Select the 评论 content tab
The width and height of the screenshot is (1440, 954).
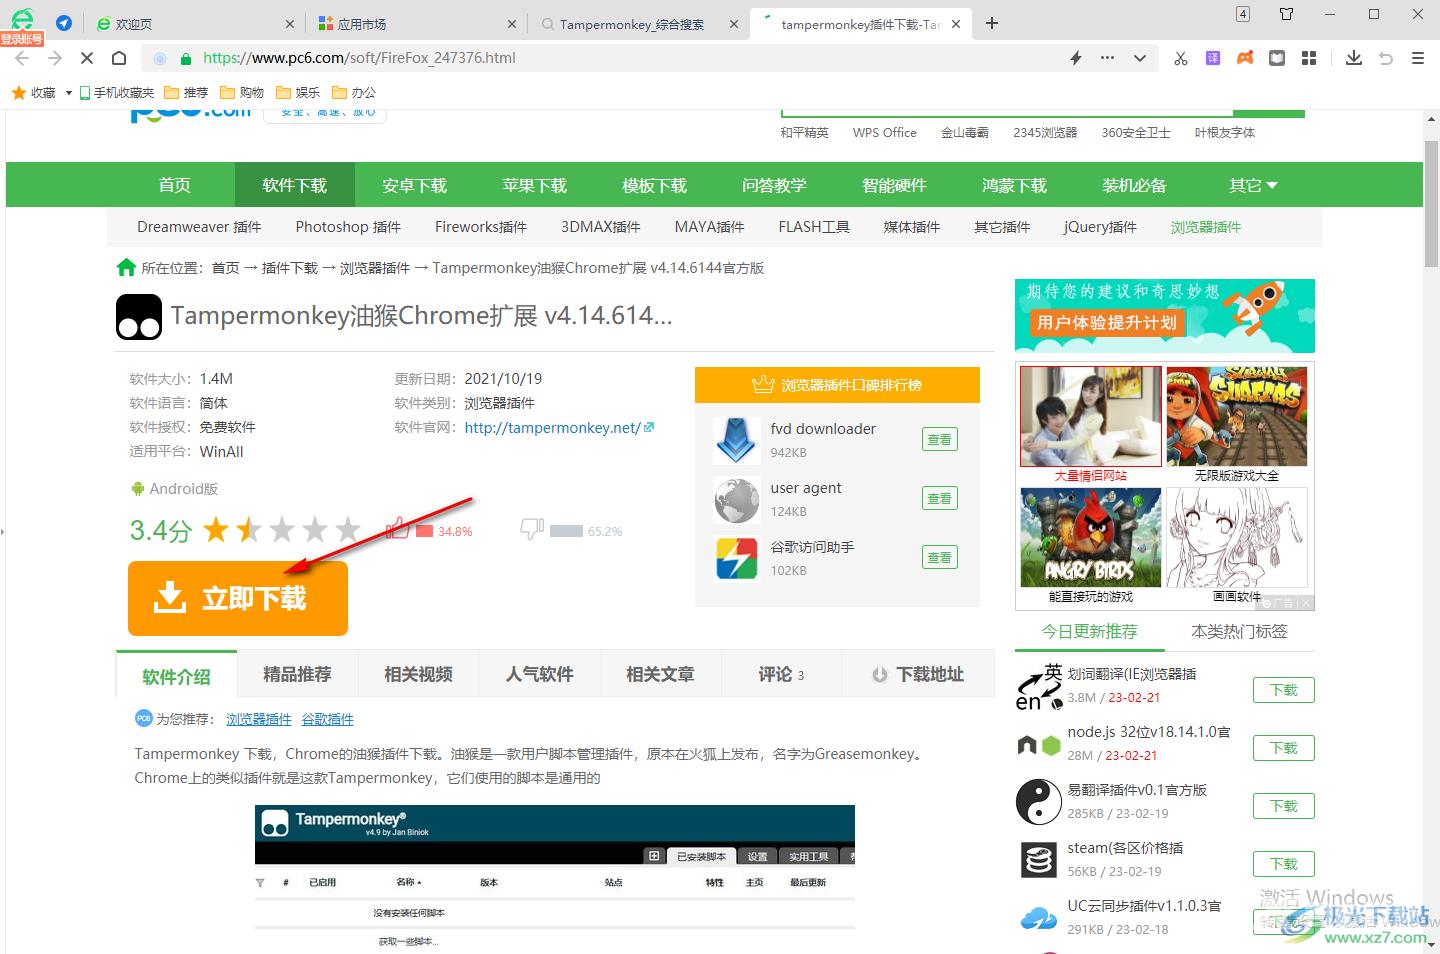(781, 674)
